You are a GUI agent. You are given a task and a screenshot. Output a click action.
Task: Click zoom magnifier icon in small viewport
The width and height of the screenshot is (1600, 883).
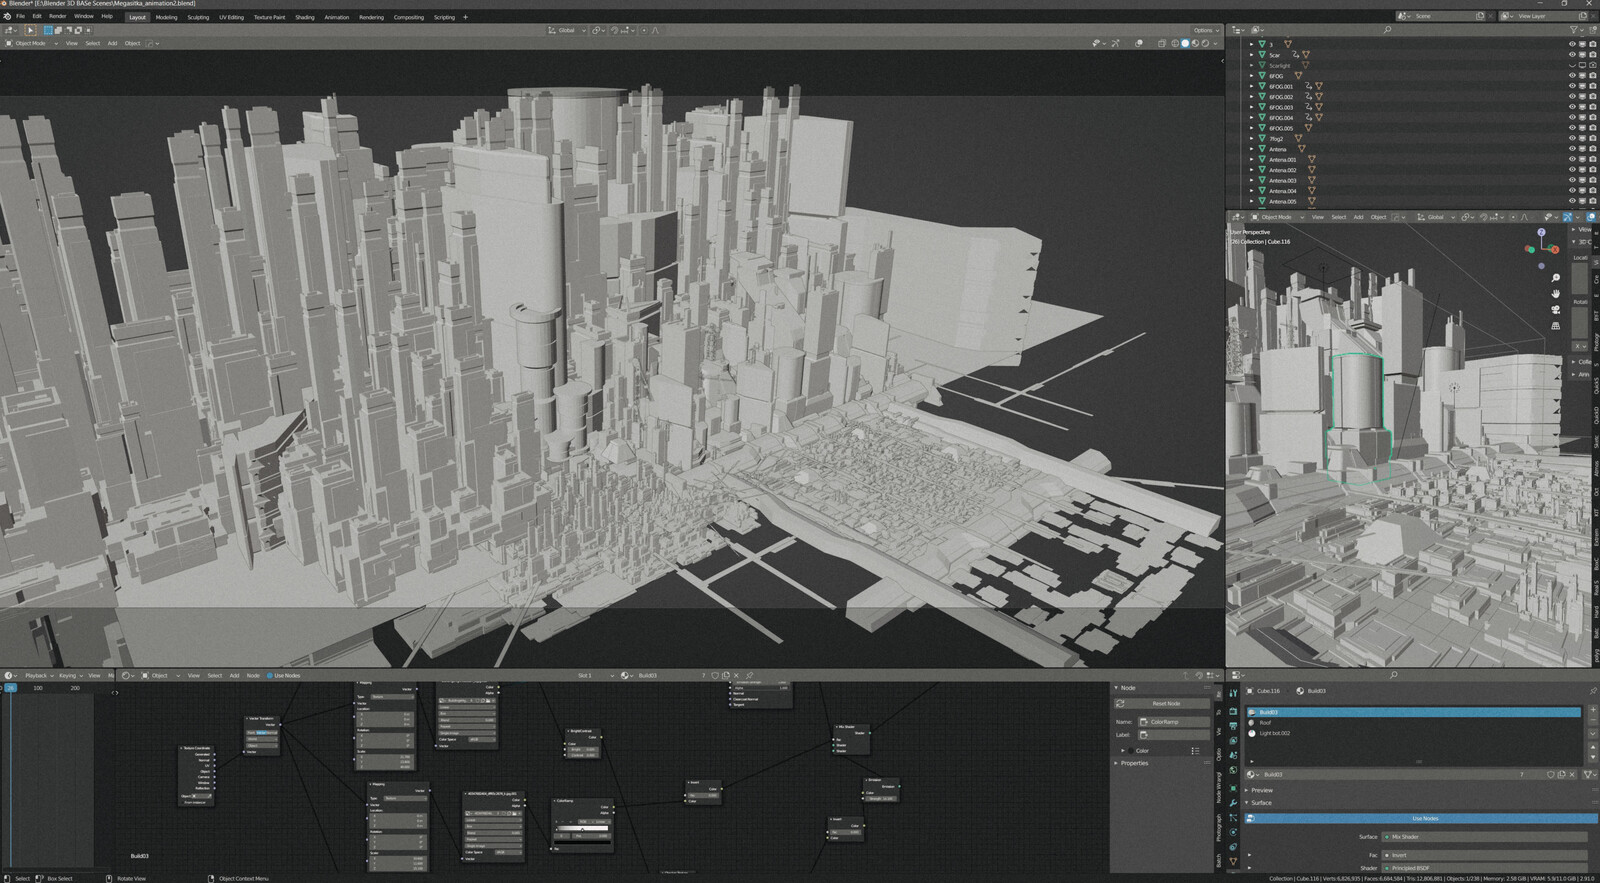(x=1555, y=277)
